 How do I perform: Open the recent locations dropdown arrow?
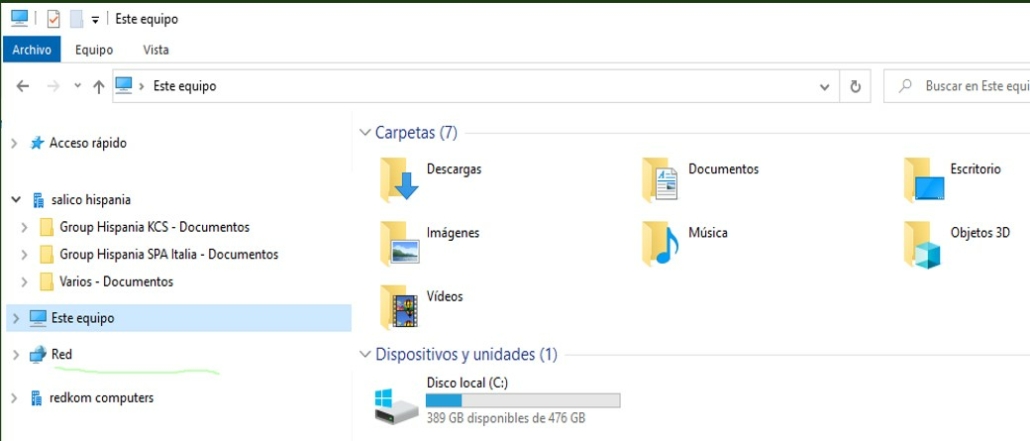[x=78, y=86]
